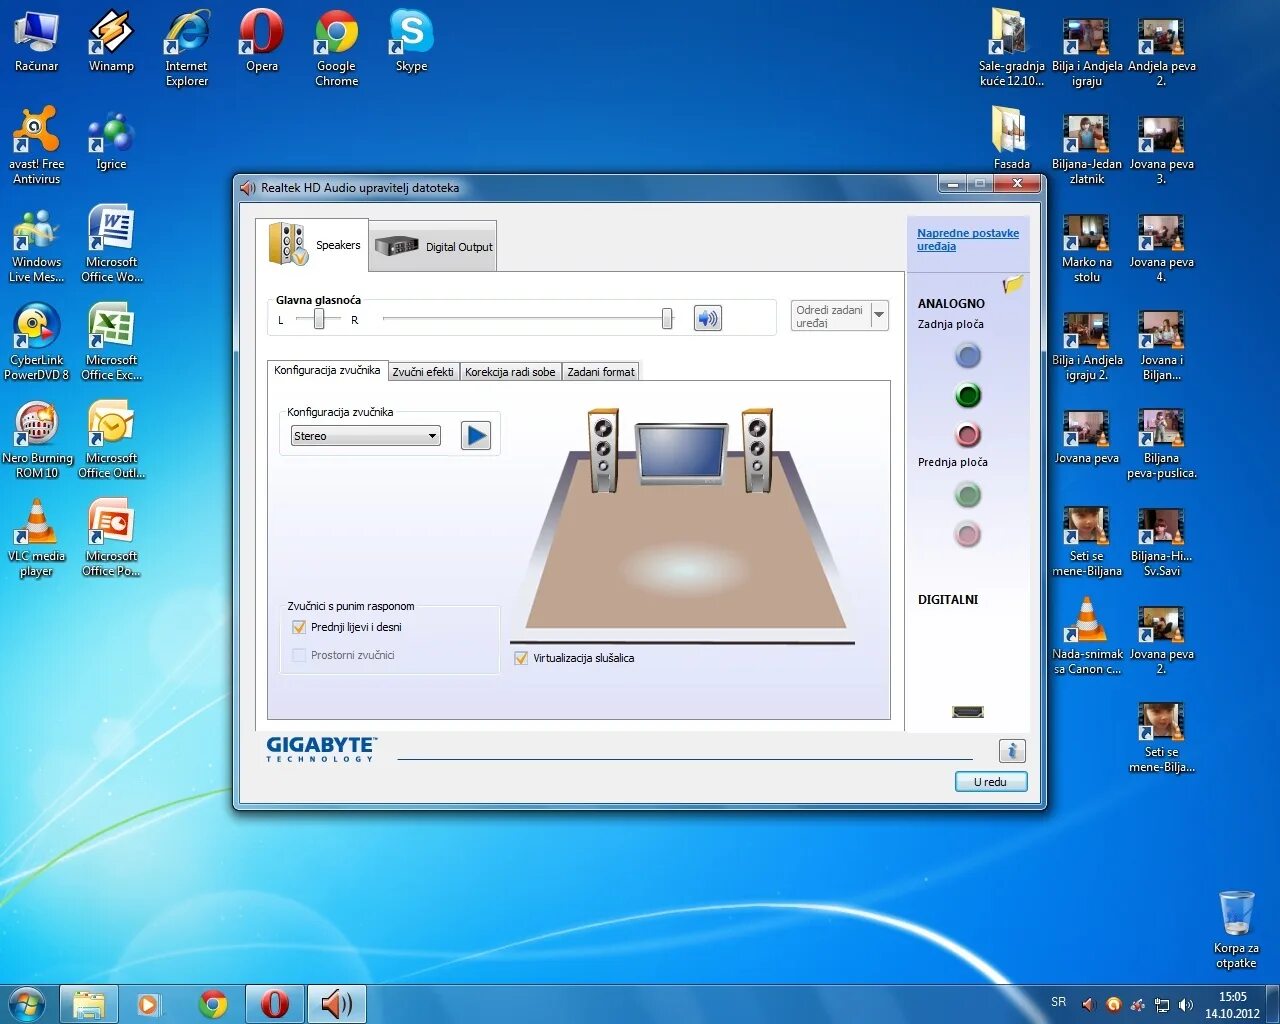Select Konfiguracija zvučnika tab
1280x1024 pixels.
click(x=327, y=370)
